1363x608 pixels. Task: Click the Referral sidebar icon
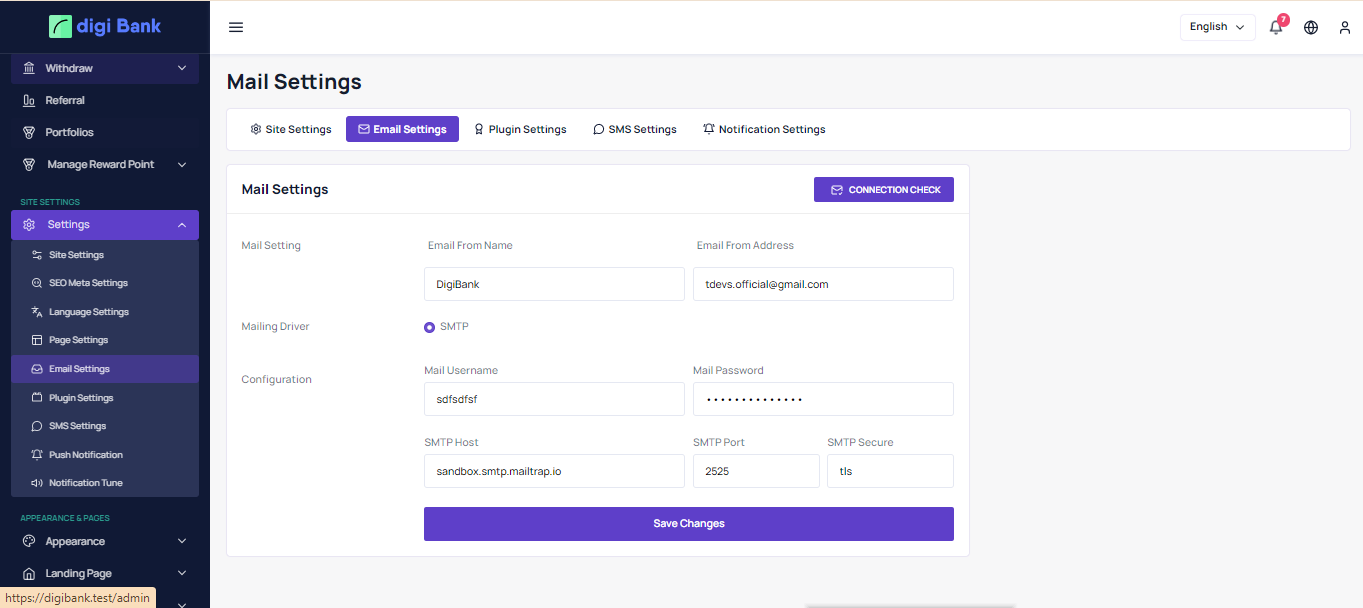(x=29, y=101)
